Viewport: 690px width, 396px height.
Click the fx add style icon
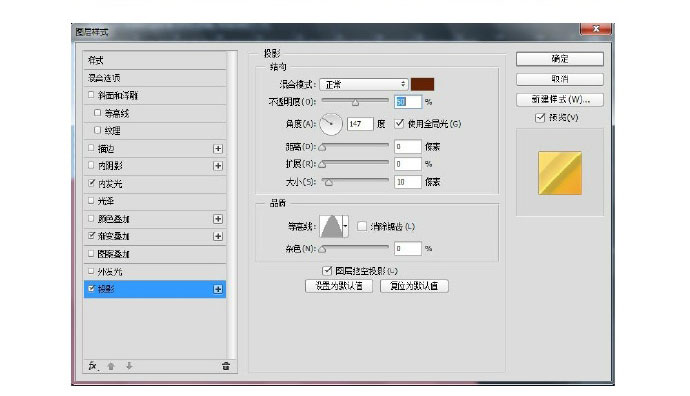[x=93, y=366]
